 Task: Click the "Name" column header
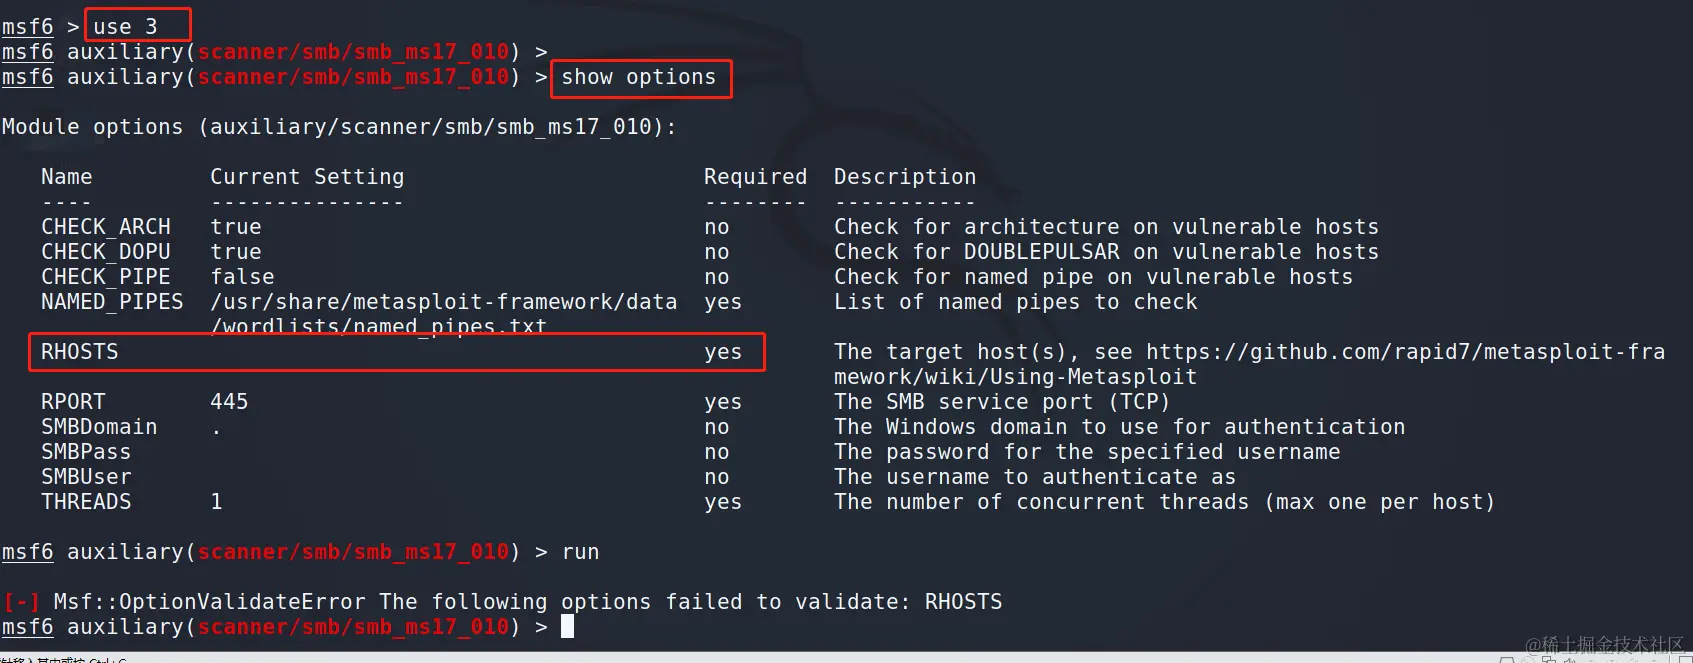[67, 177]
